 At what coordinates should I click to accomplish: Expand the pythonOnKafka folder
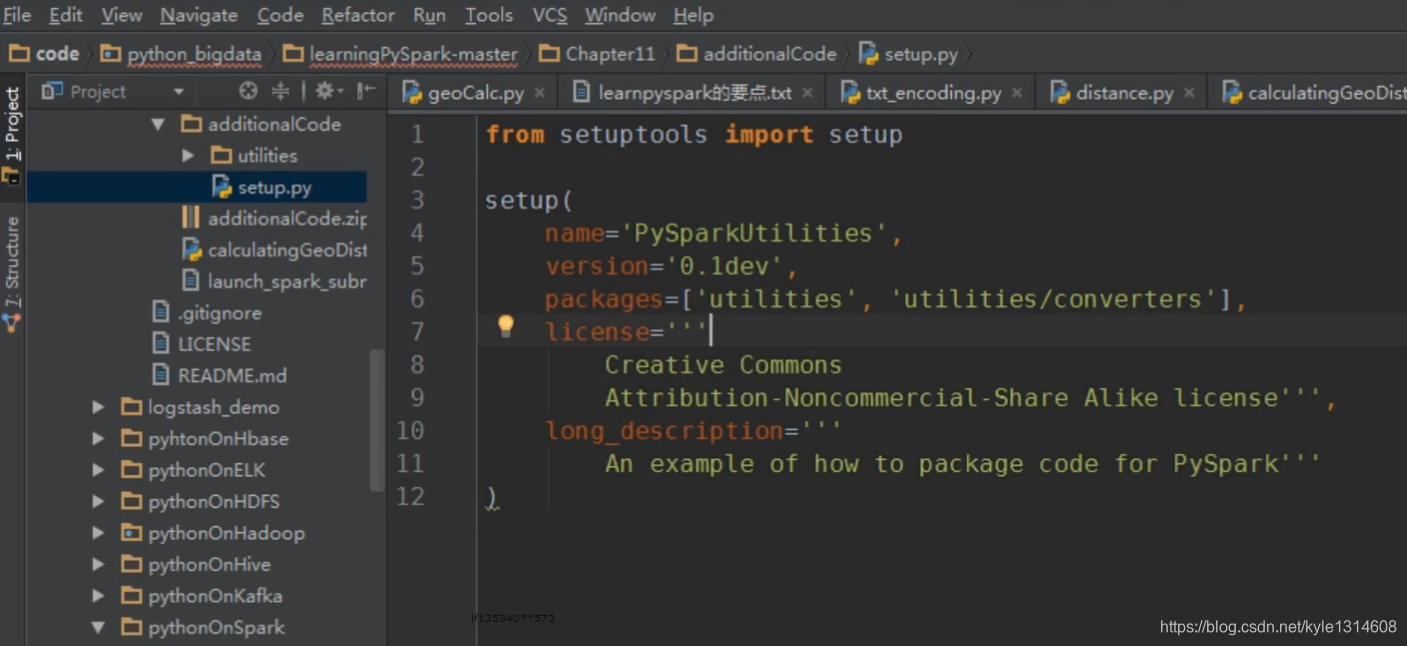[x=98, y=596]
